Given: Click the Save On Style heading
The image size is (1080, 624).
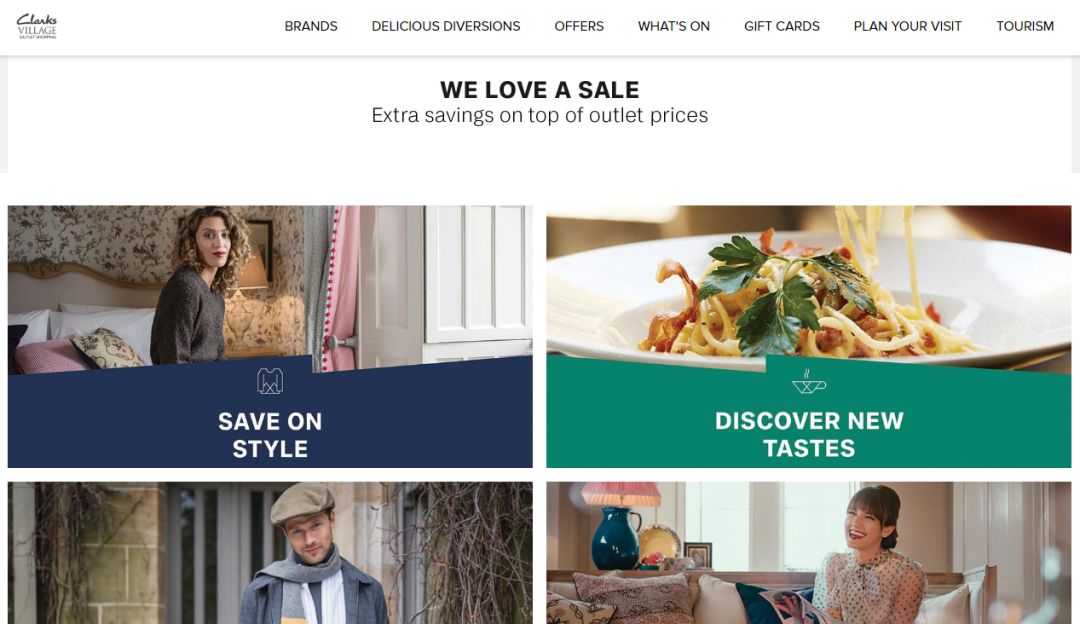Looking at the screenshot, I should pyautogui.click(x=270, y=435).
